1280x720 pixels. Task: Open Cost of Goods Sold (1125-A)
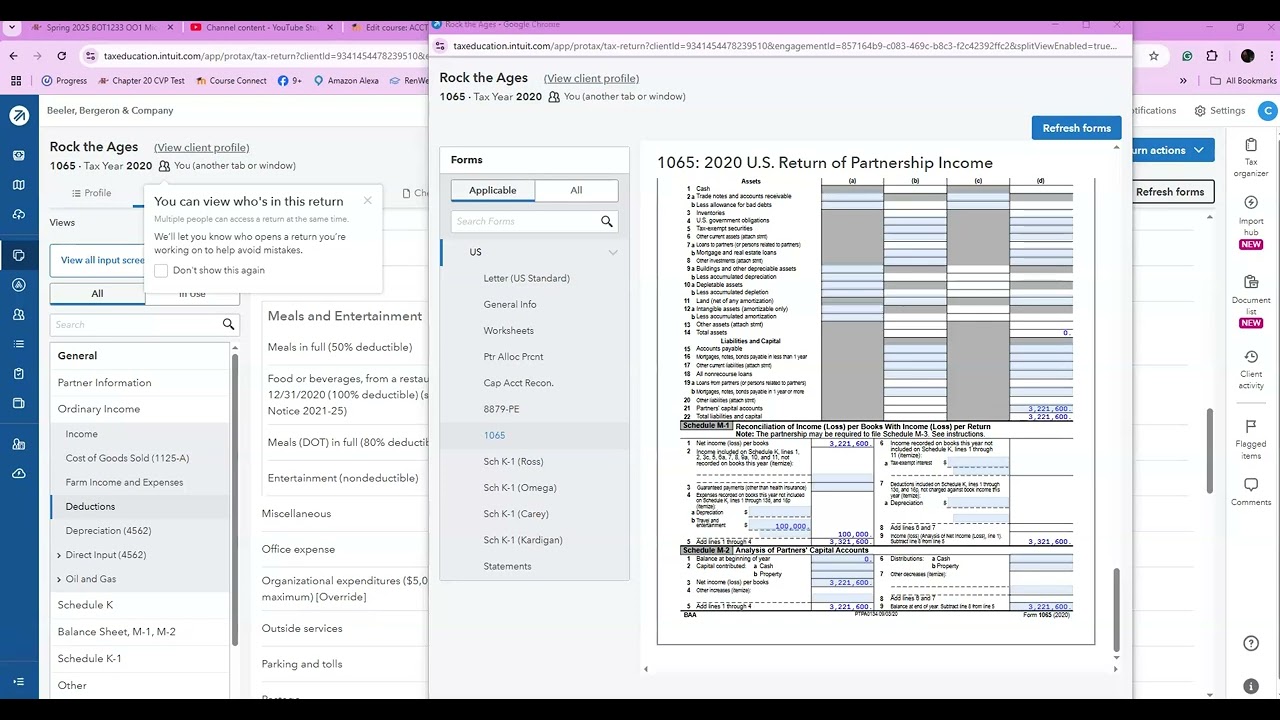(x=127, y=458)
